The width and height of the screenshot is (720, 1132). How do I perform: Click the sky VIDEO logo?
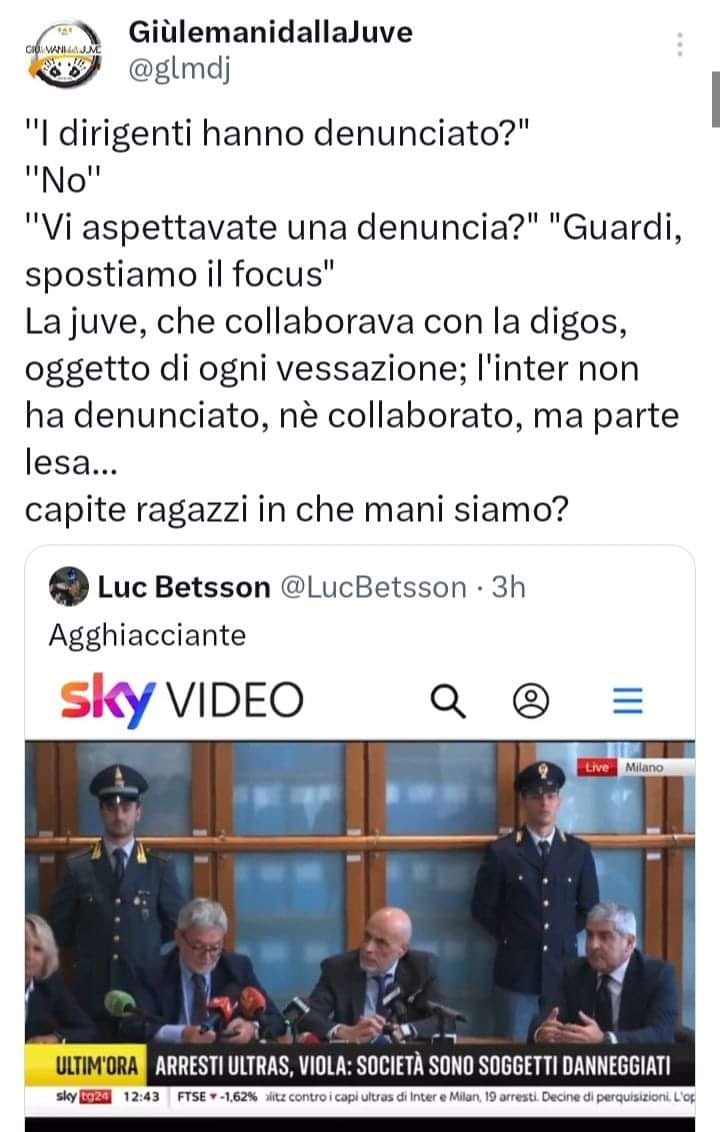point(182,700)
